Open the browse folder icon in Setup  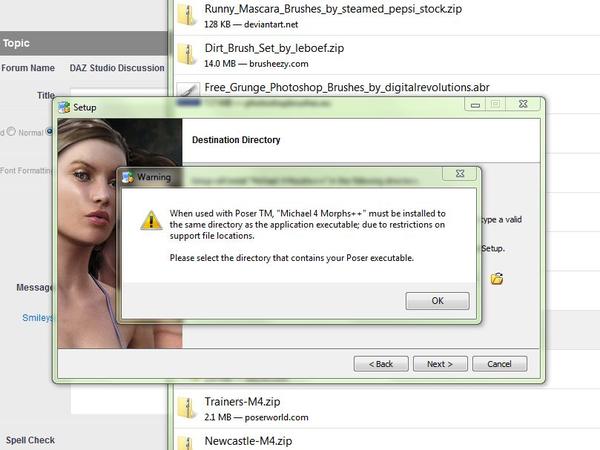pyautogui.click(x=497, y=279)
